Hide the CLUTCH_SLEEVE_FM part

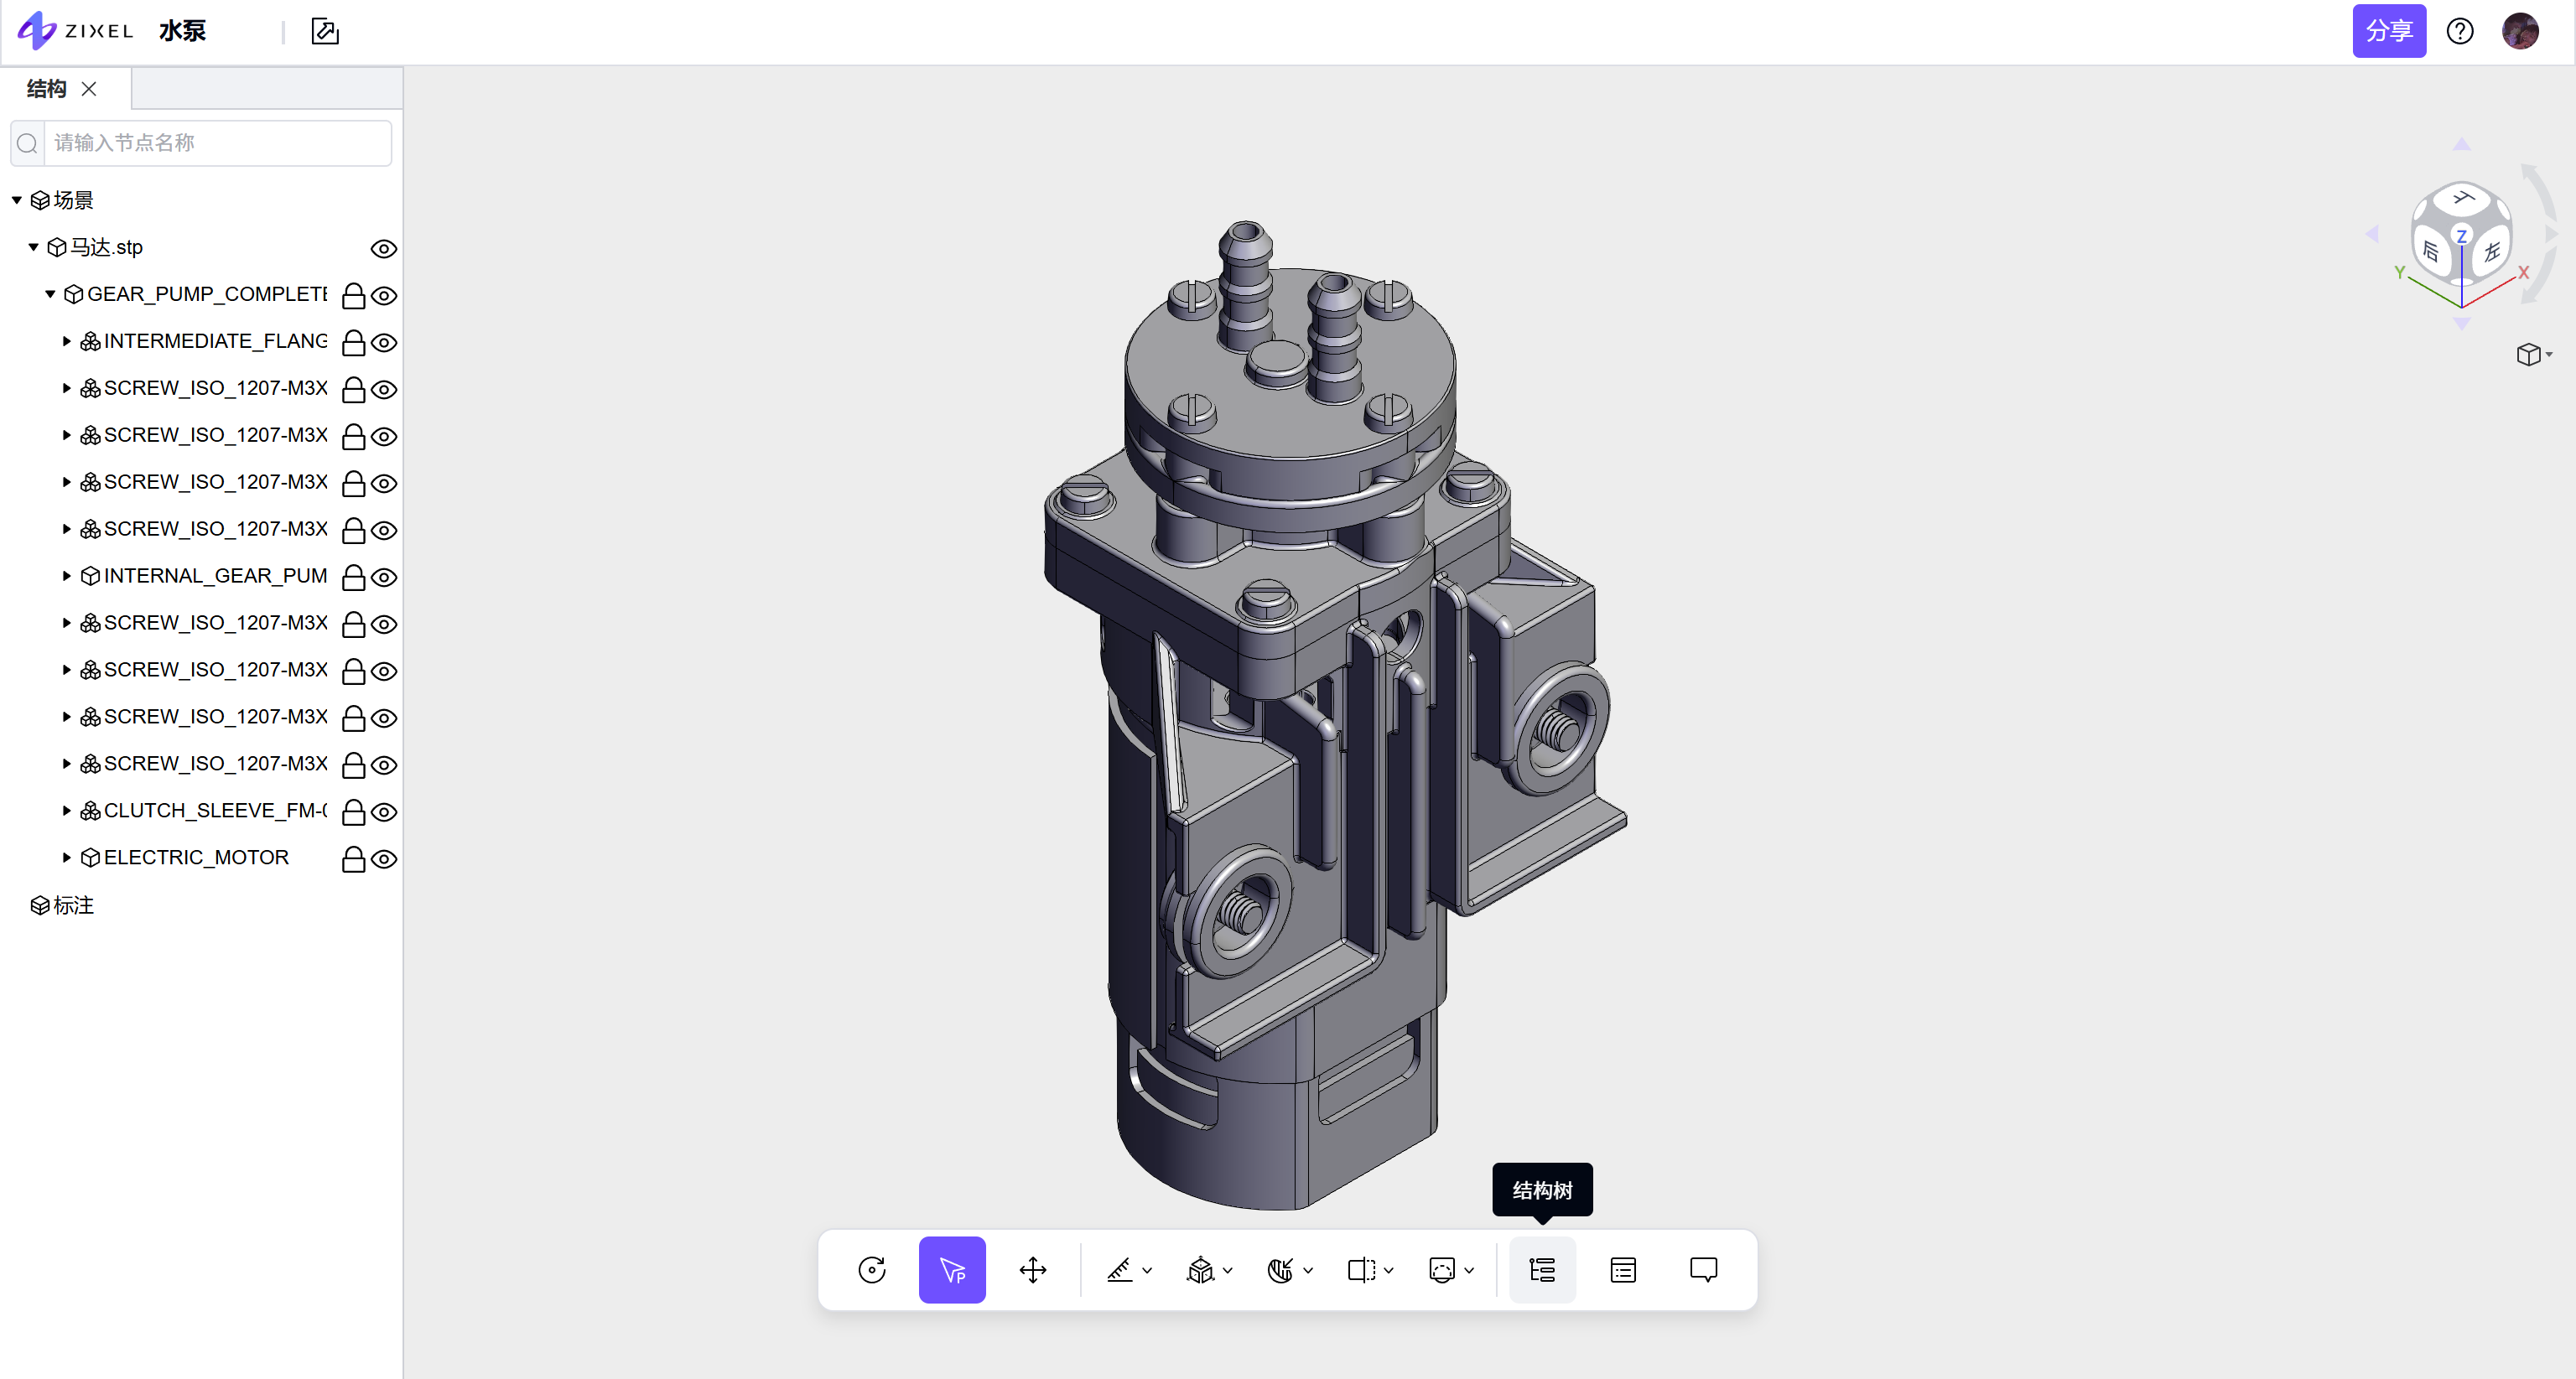point(384,813)
